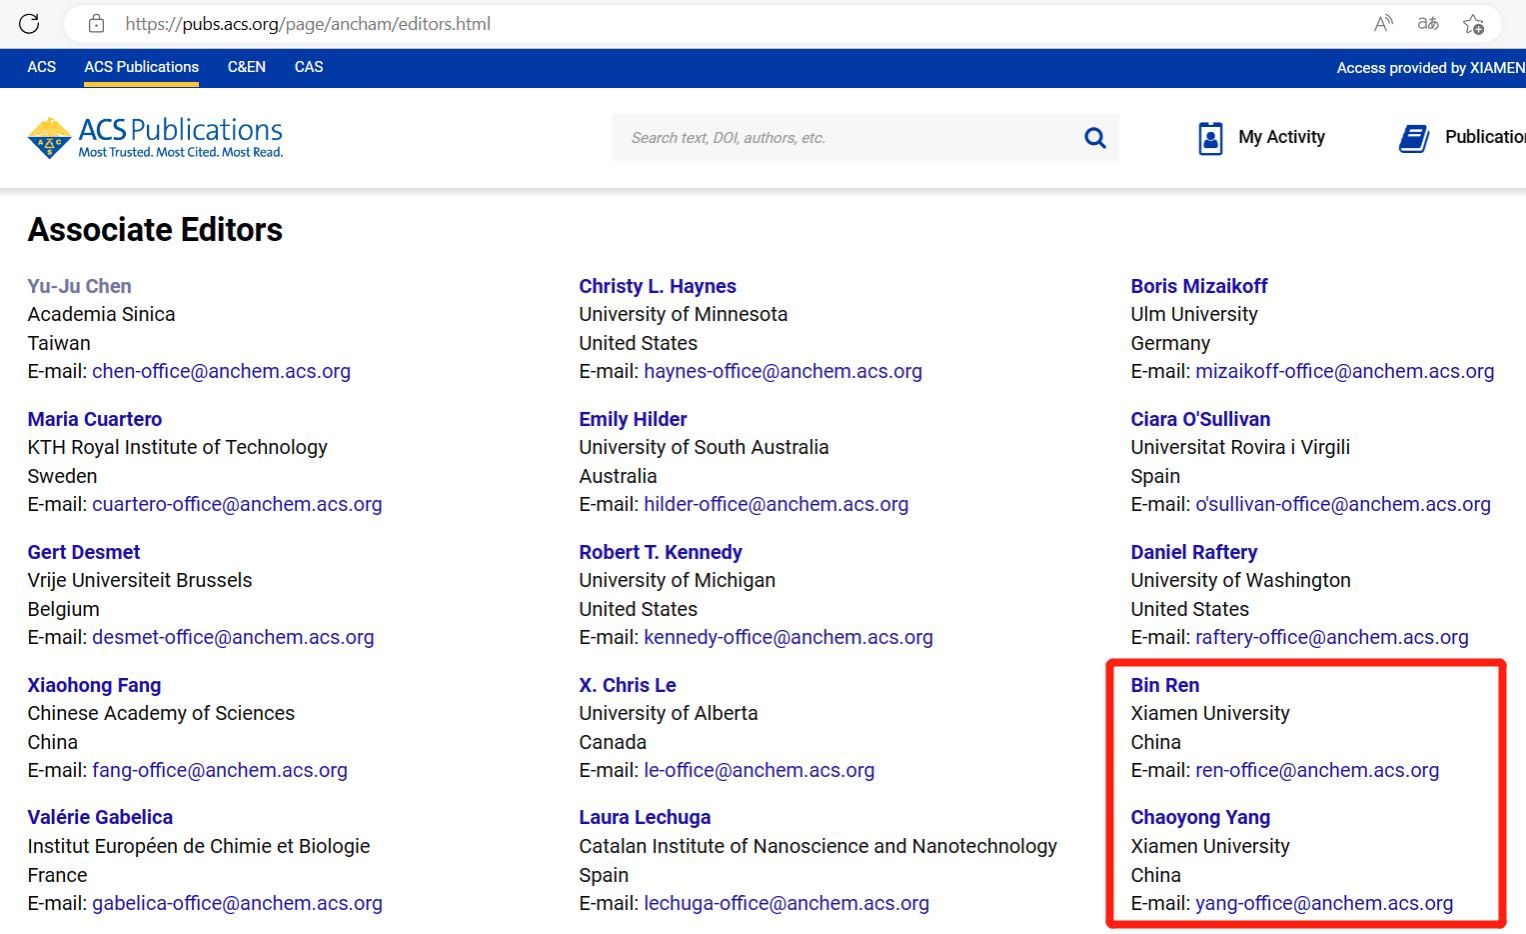The image size is (1526, 934).
Task: Click the ren-office@anchem.acs.org email link
Action: click(1316, 770)
